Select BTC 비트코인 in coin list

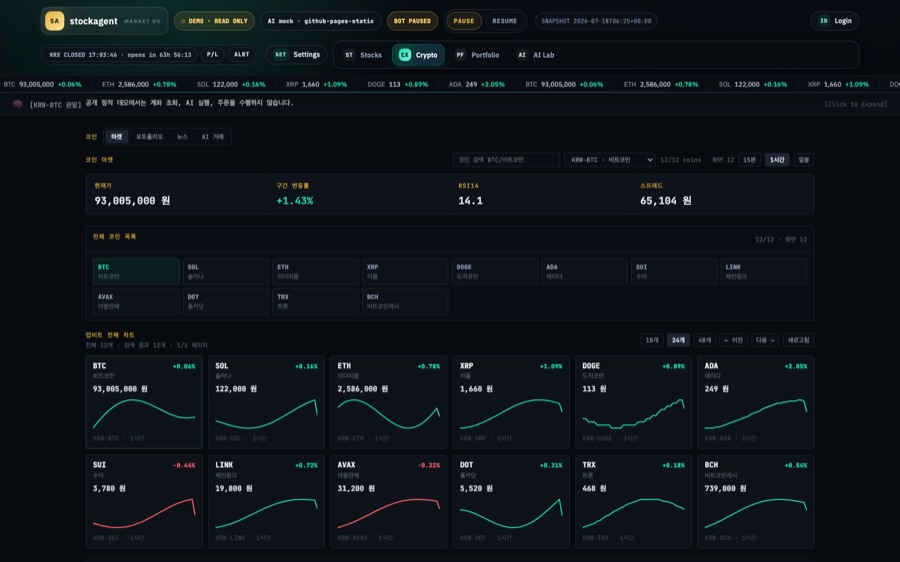point(136,272)
